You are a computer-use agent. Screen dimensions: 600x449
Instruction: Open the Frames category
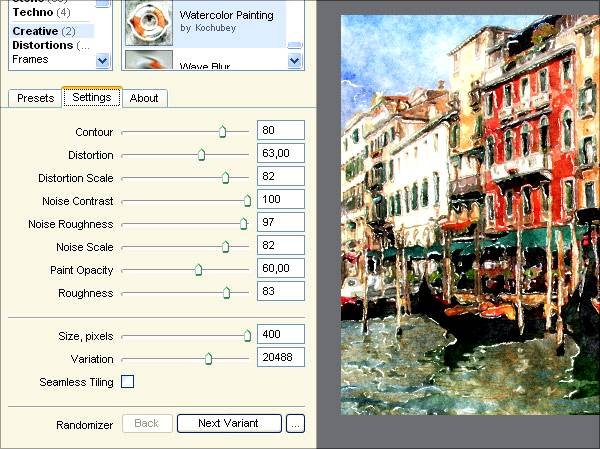point(30,59)
